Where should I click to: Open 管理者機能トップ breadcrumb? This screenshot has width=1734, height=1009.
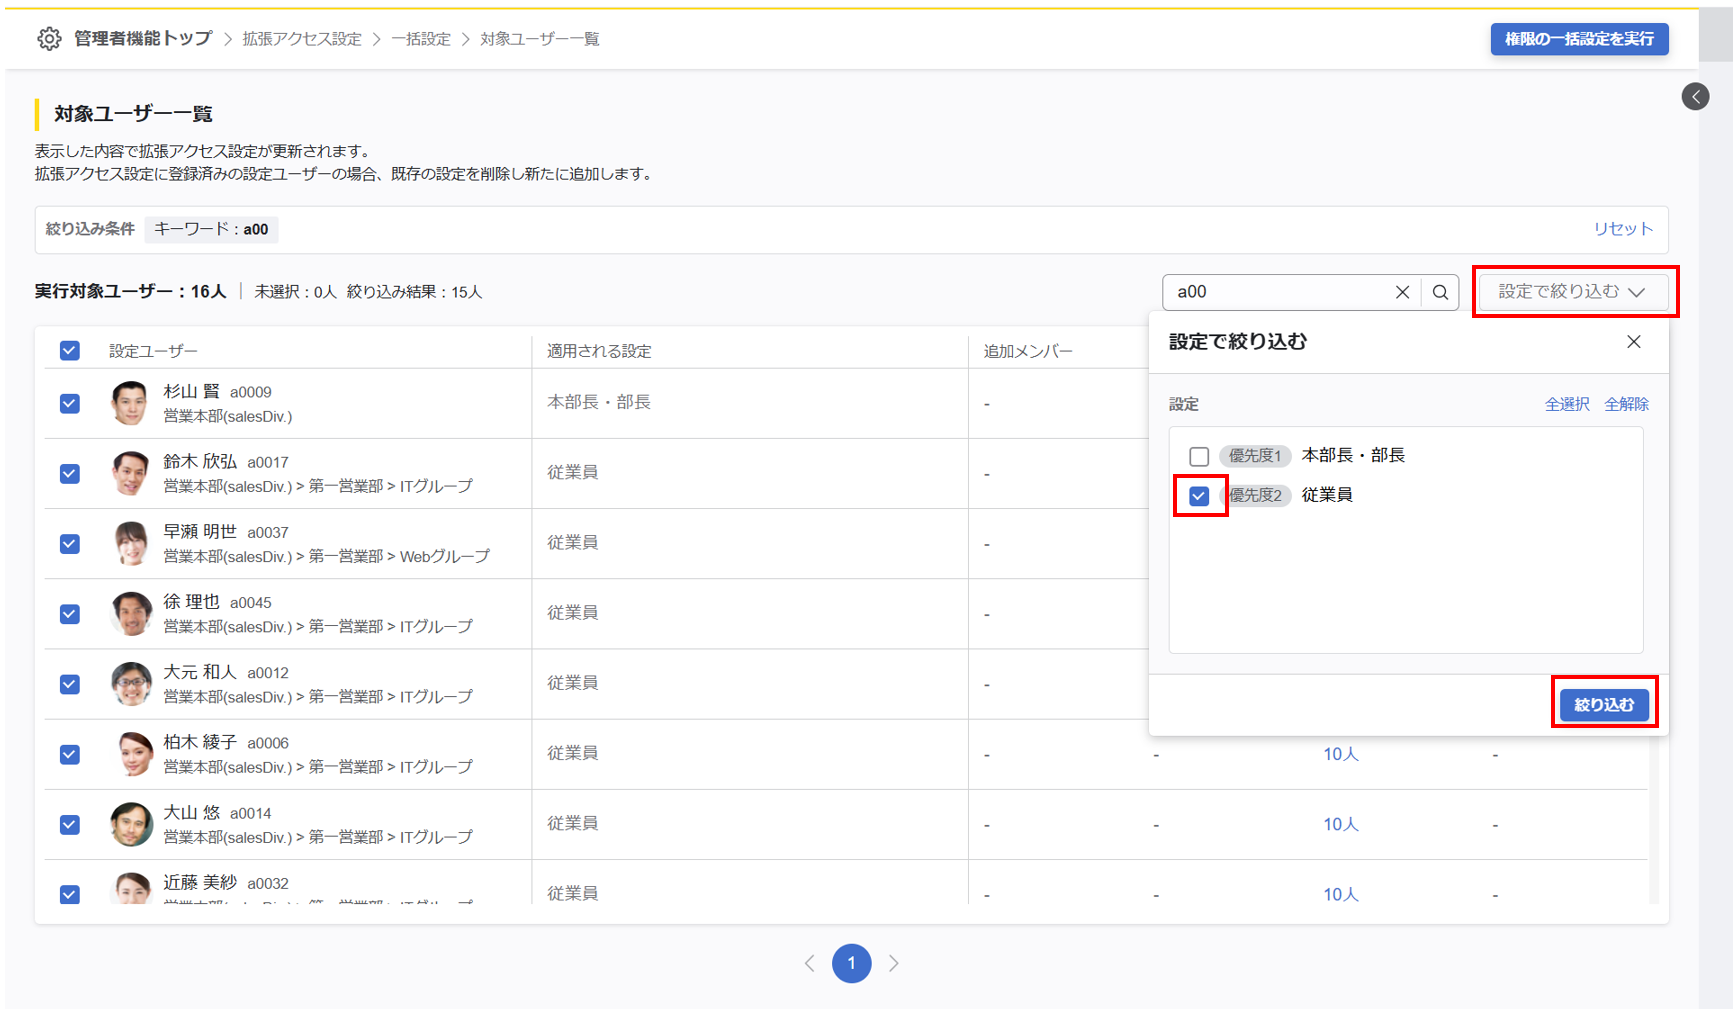click(x=143, y=39)
